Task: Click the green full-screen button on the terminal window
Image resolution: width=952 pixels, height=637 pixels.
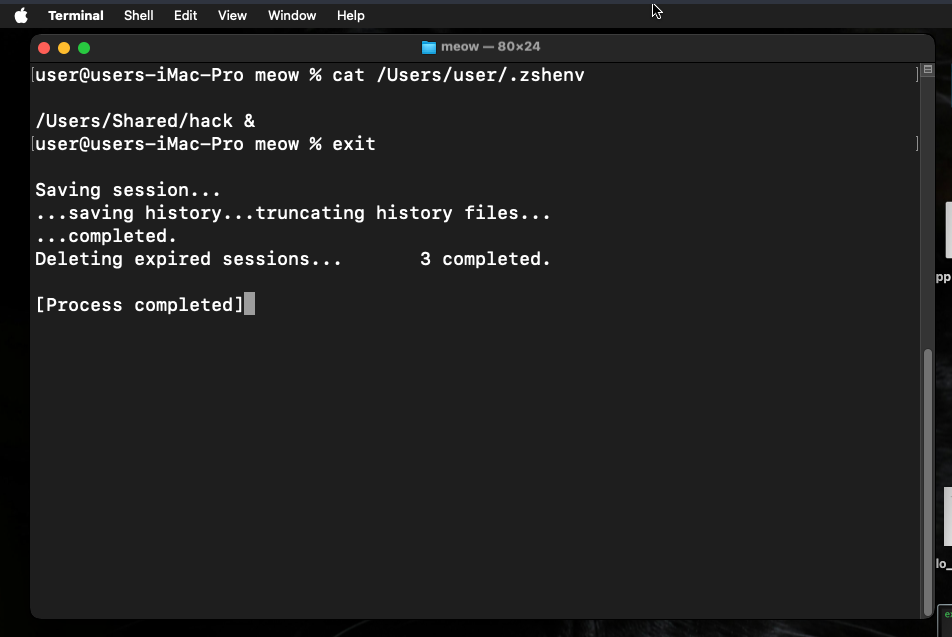Action: pos(84,47)
